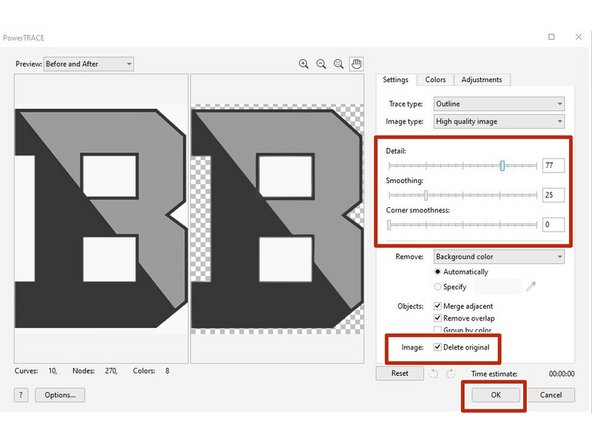Click the Detail slider handle
Screen dimensions: 592x444
tap(502, 165)
